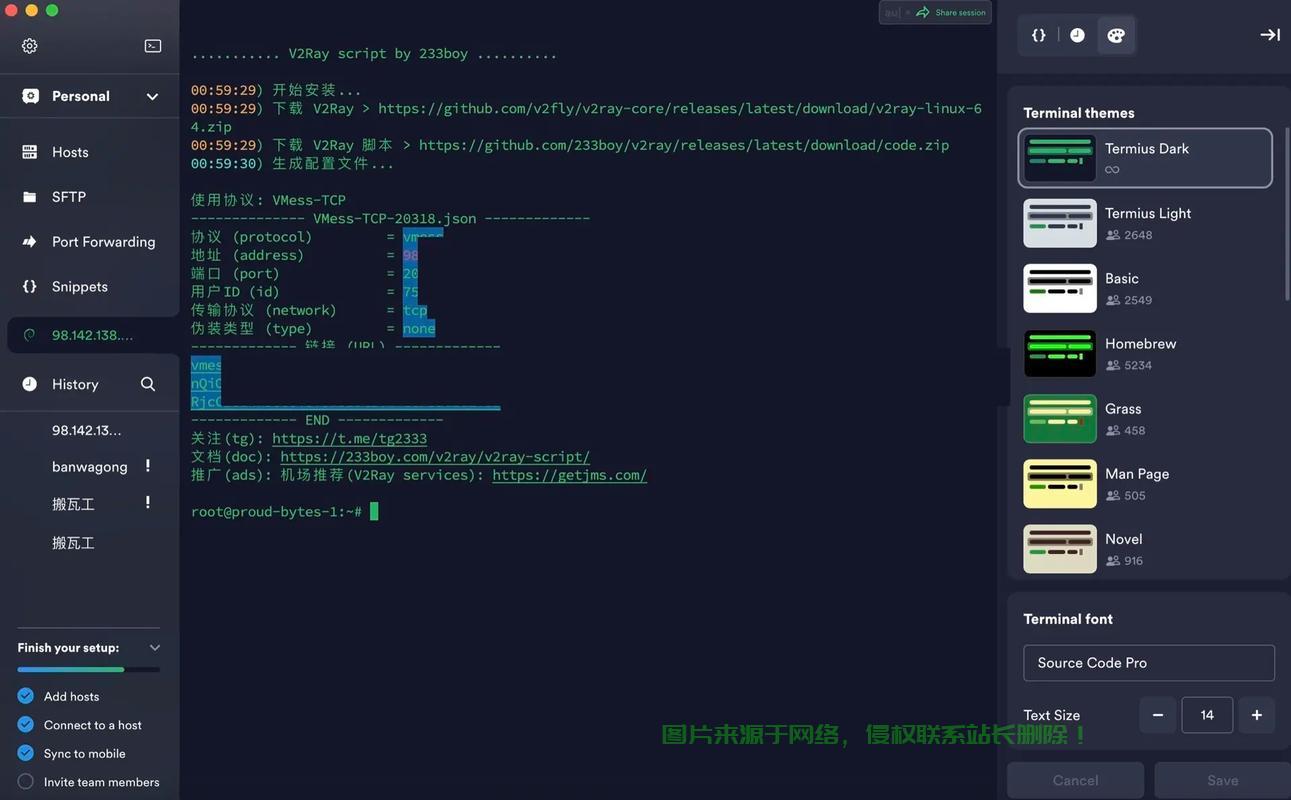Select Novel theme
This screenshot has height=800, width=1291.
point(1145,548)
